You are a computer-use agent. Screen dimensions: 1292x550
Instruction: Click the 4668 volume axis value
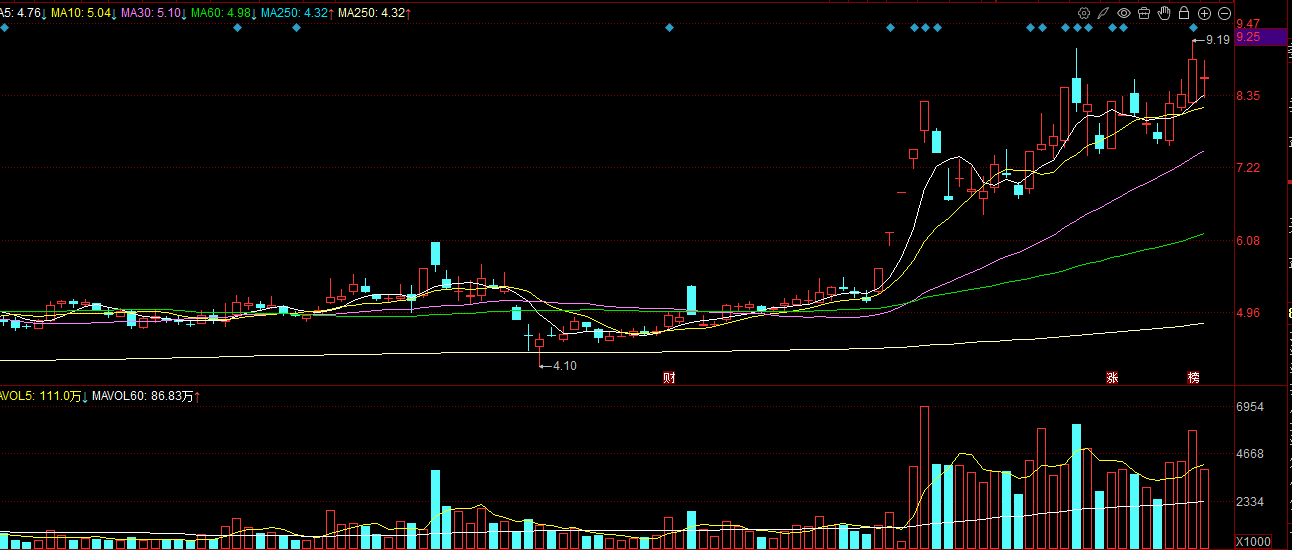point(1251,454)
